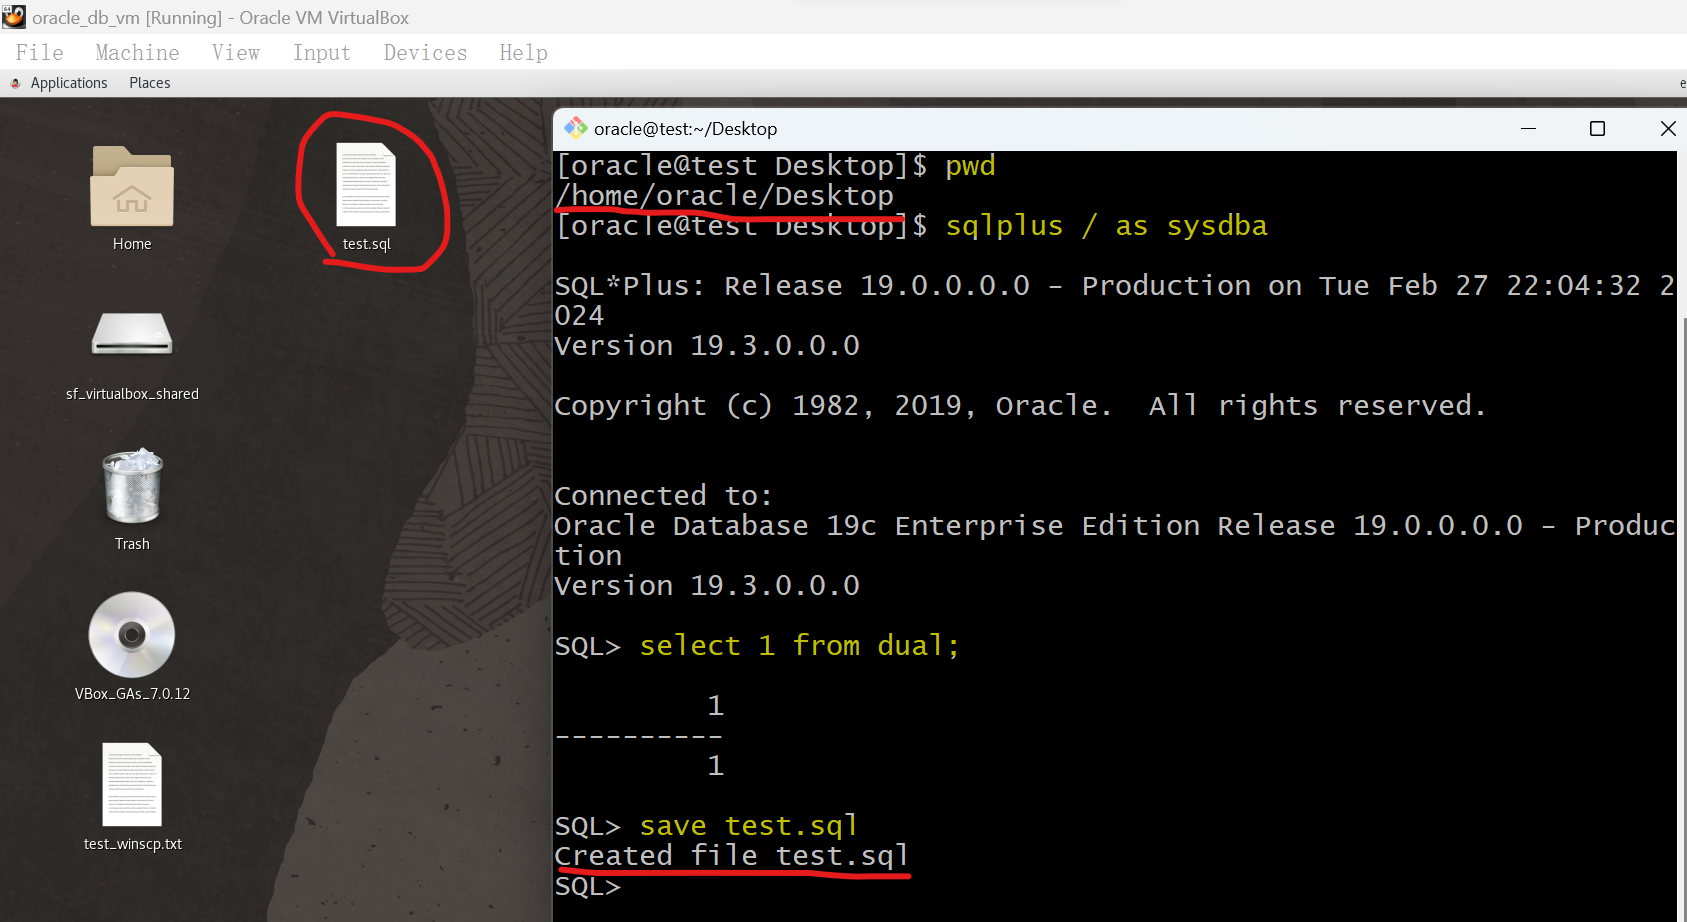This screenshot has height=922, width=1687.
Task: Click the 'Connected to:' line
Action: (x=664, y=496)
